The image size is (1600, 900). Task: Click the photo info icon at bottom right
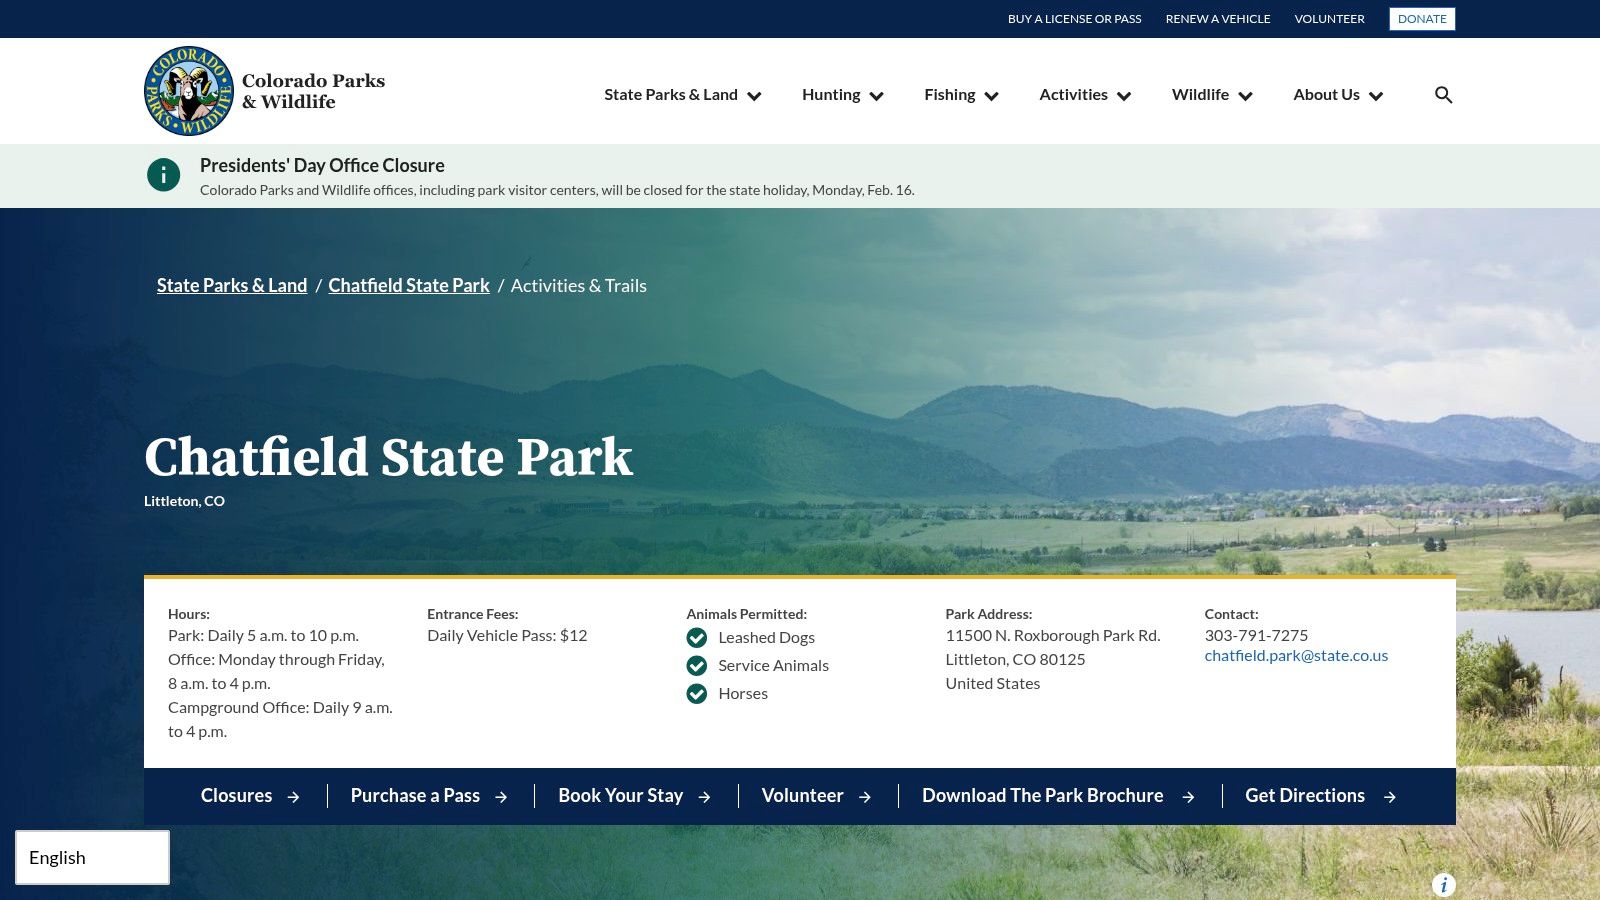click(1443, 885)
